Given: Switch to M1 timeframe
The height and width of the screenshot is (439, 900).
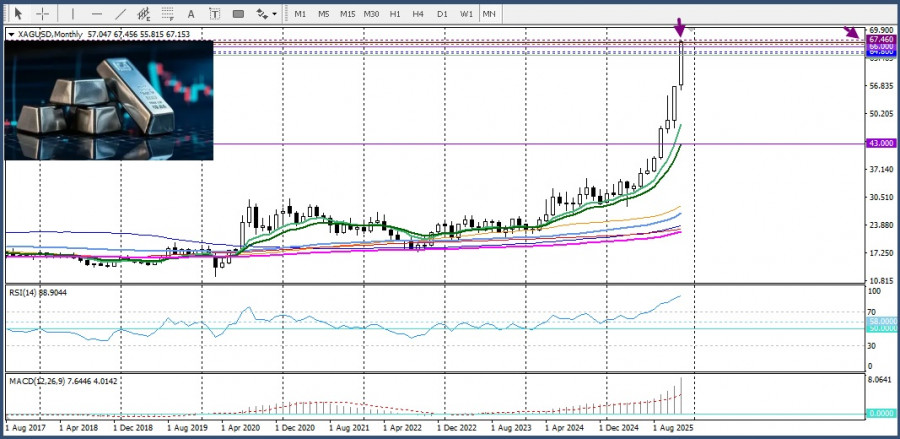Looking at the screenshot, I should (300, 14).
